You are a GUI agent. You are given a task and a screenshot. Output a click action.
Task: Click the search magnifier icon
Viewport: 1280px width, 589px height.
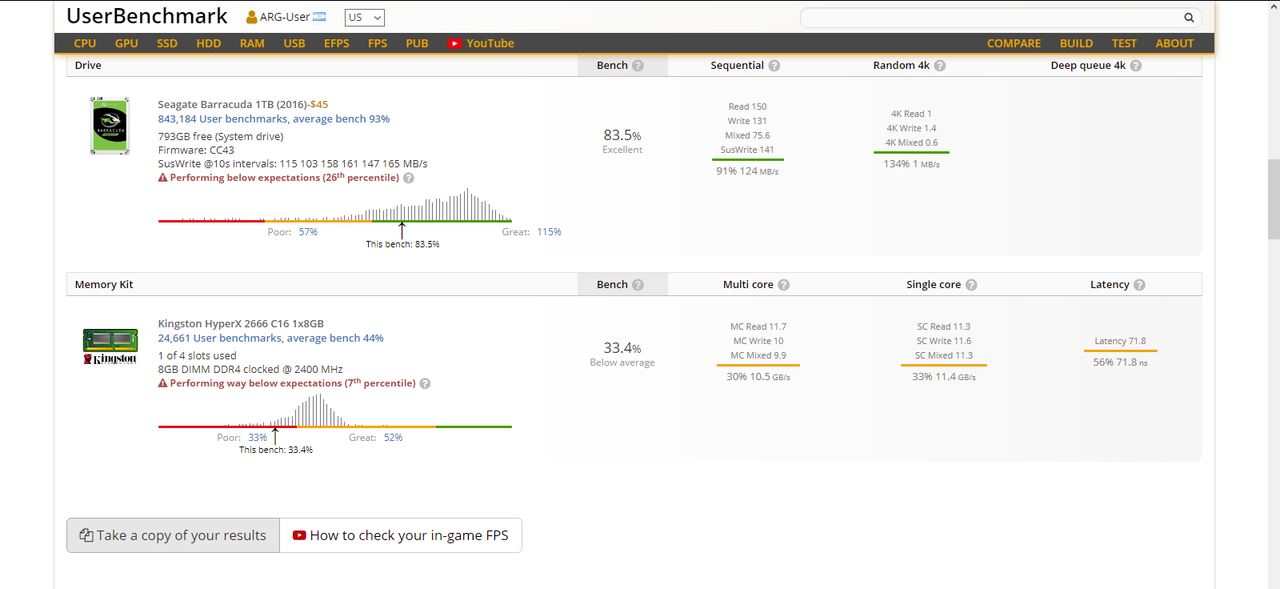pyautogui.click(x=1189, y=18)
